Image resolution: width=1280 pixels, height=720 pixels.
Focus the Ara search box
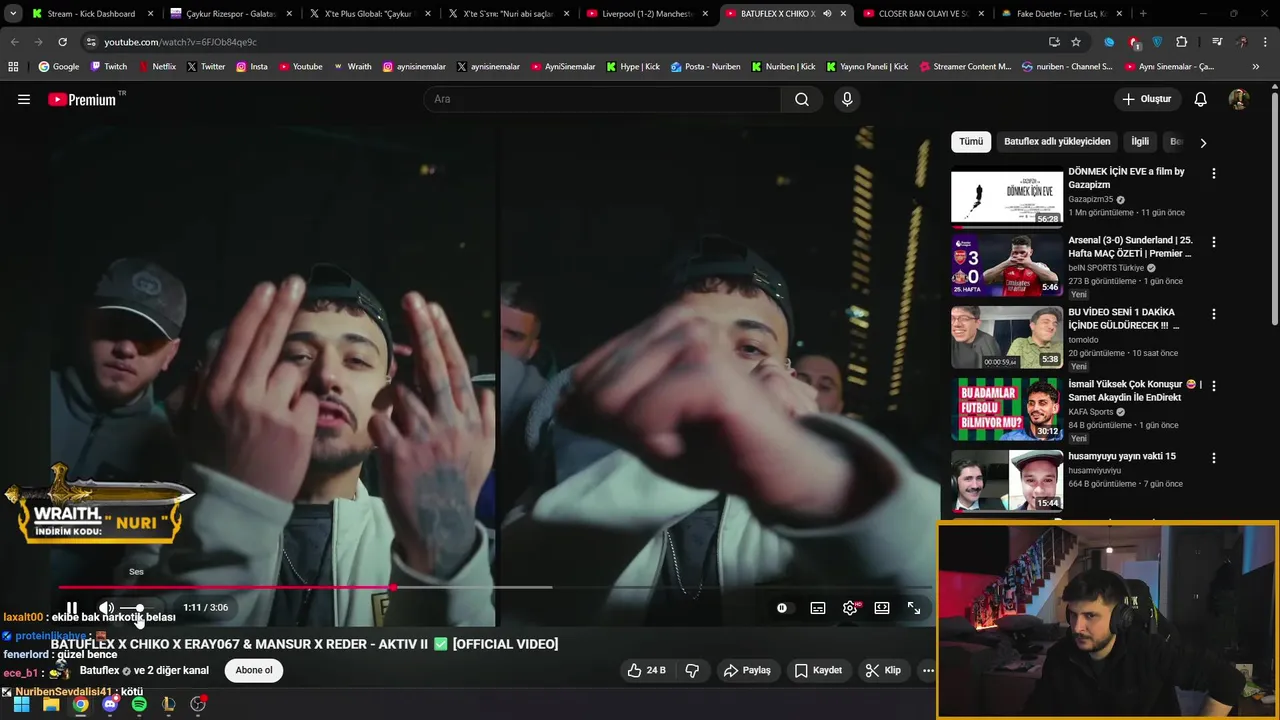coord(603,99)
